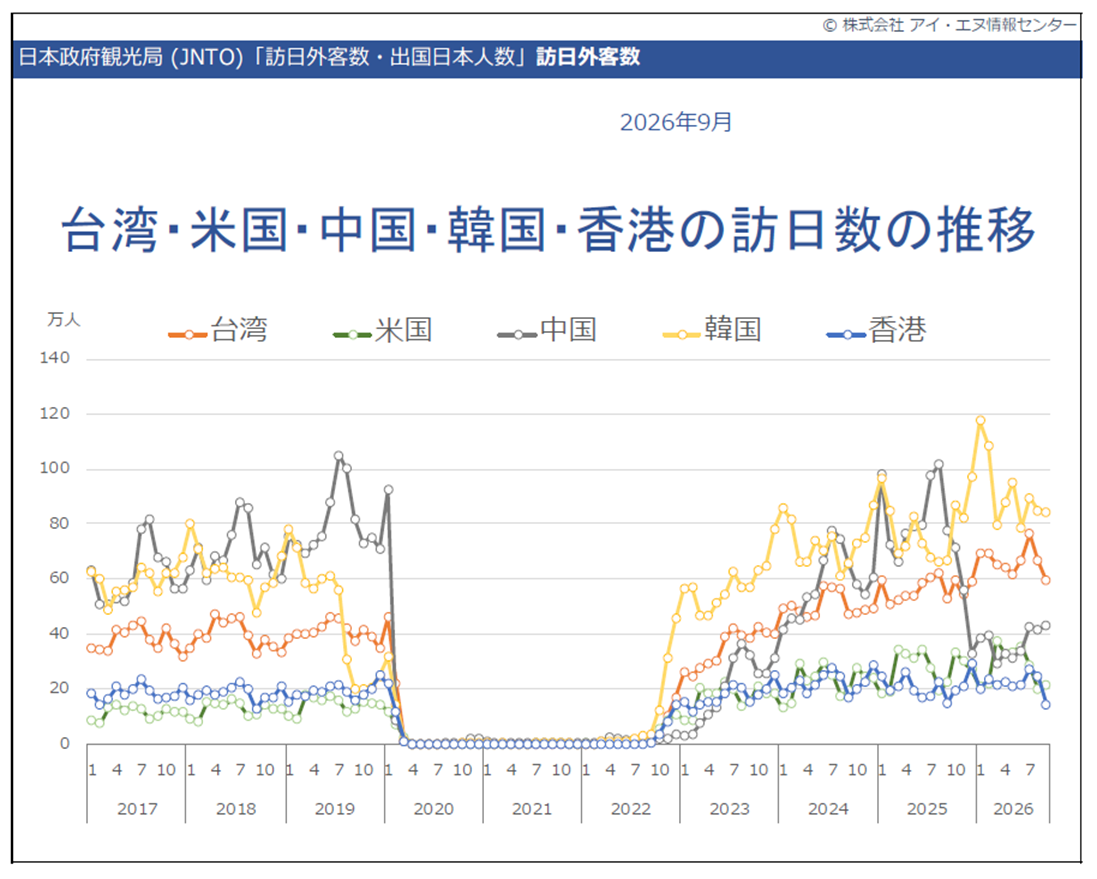Click the 40 y-axis value
Screen dimensions: 1097x879
59,633
